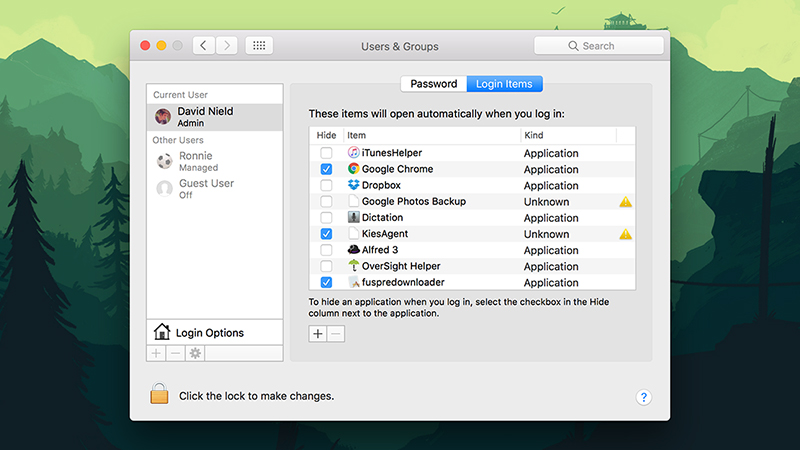The image size is (800, 450).
Task: Select the Guest User silhouette icon
Action: click(164, 189)
